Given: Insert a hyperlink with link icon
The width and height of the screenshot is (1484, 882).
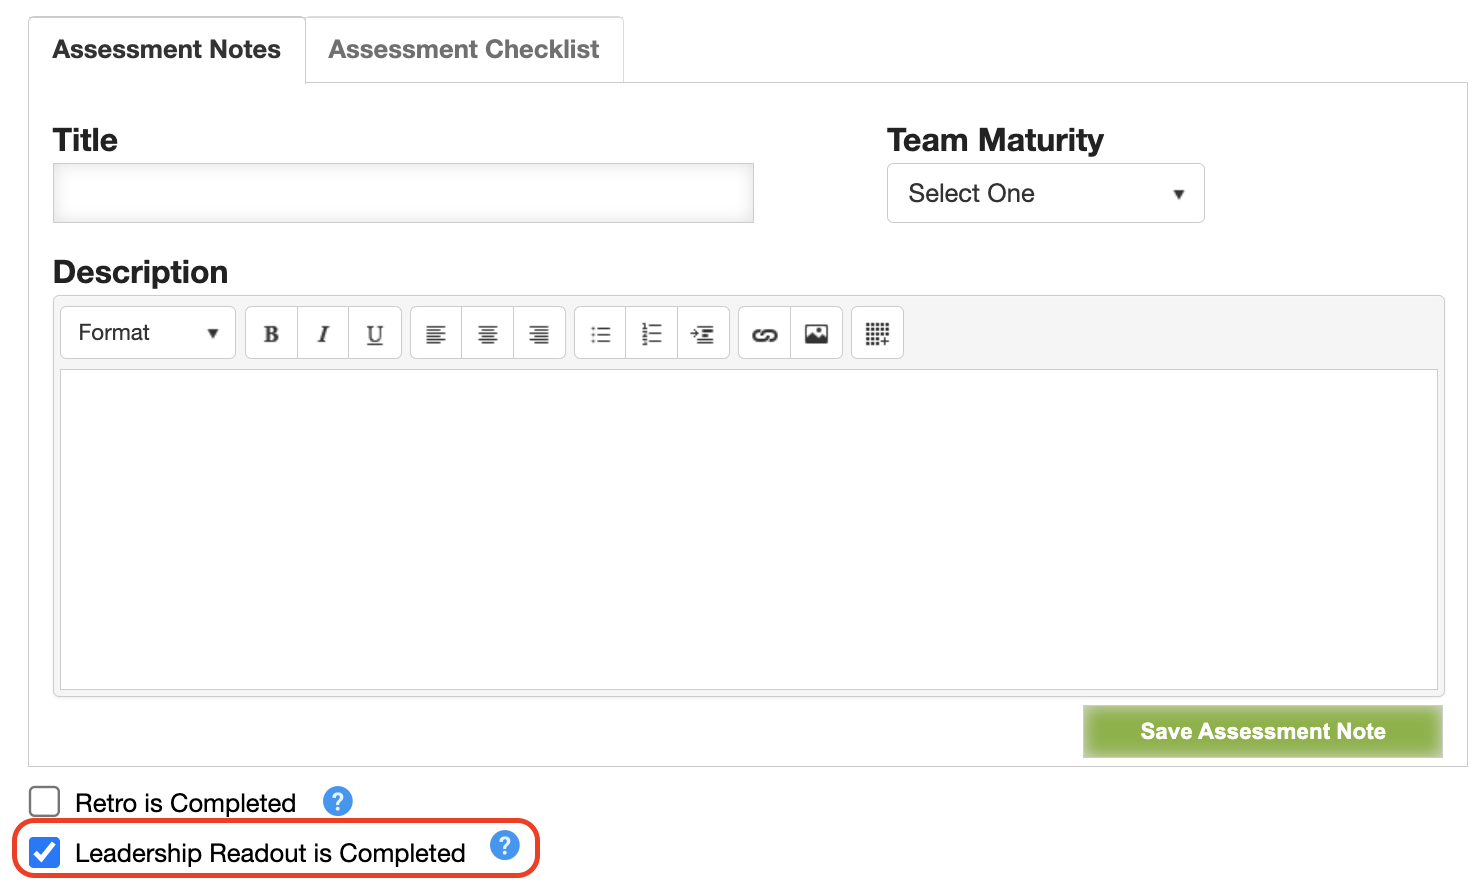Looking at the screenshot, I should point(765,333).
